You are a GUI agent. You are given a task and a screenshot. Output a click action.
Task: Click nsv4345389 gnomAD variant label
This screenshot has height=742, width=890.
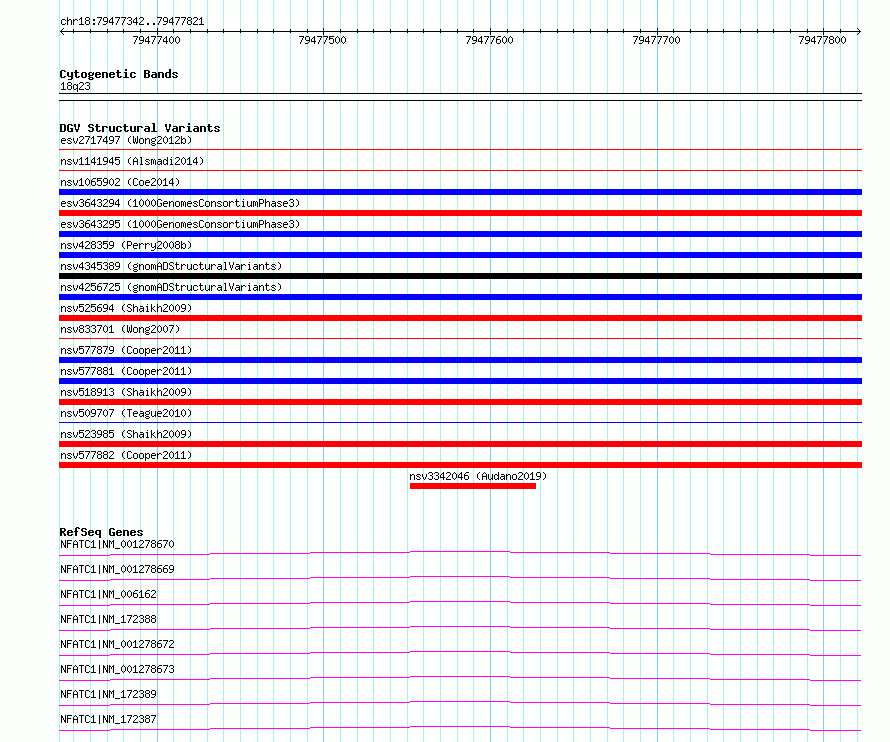click(x=171, y=266)
